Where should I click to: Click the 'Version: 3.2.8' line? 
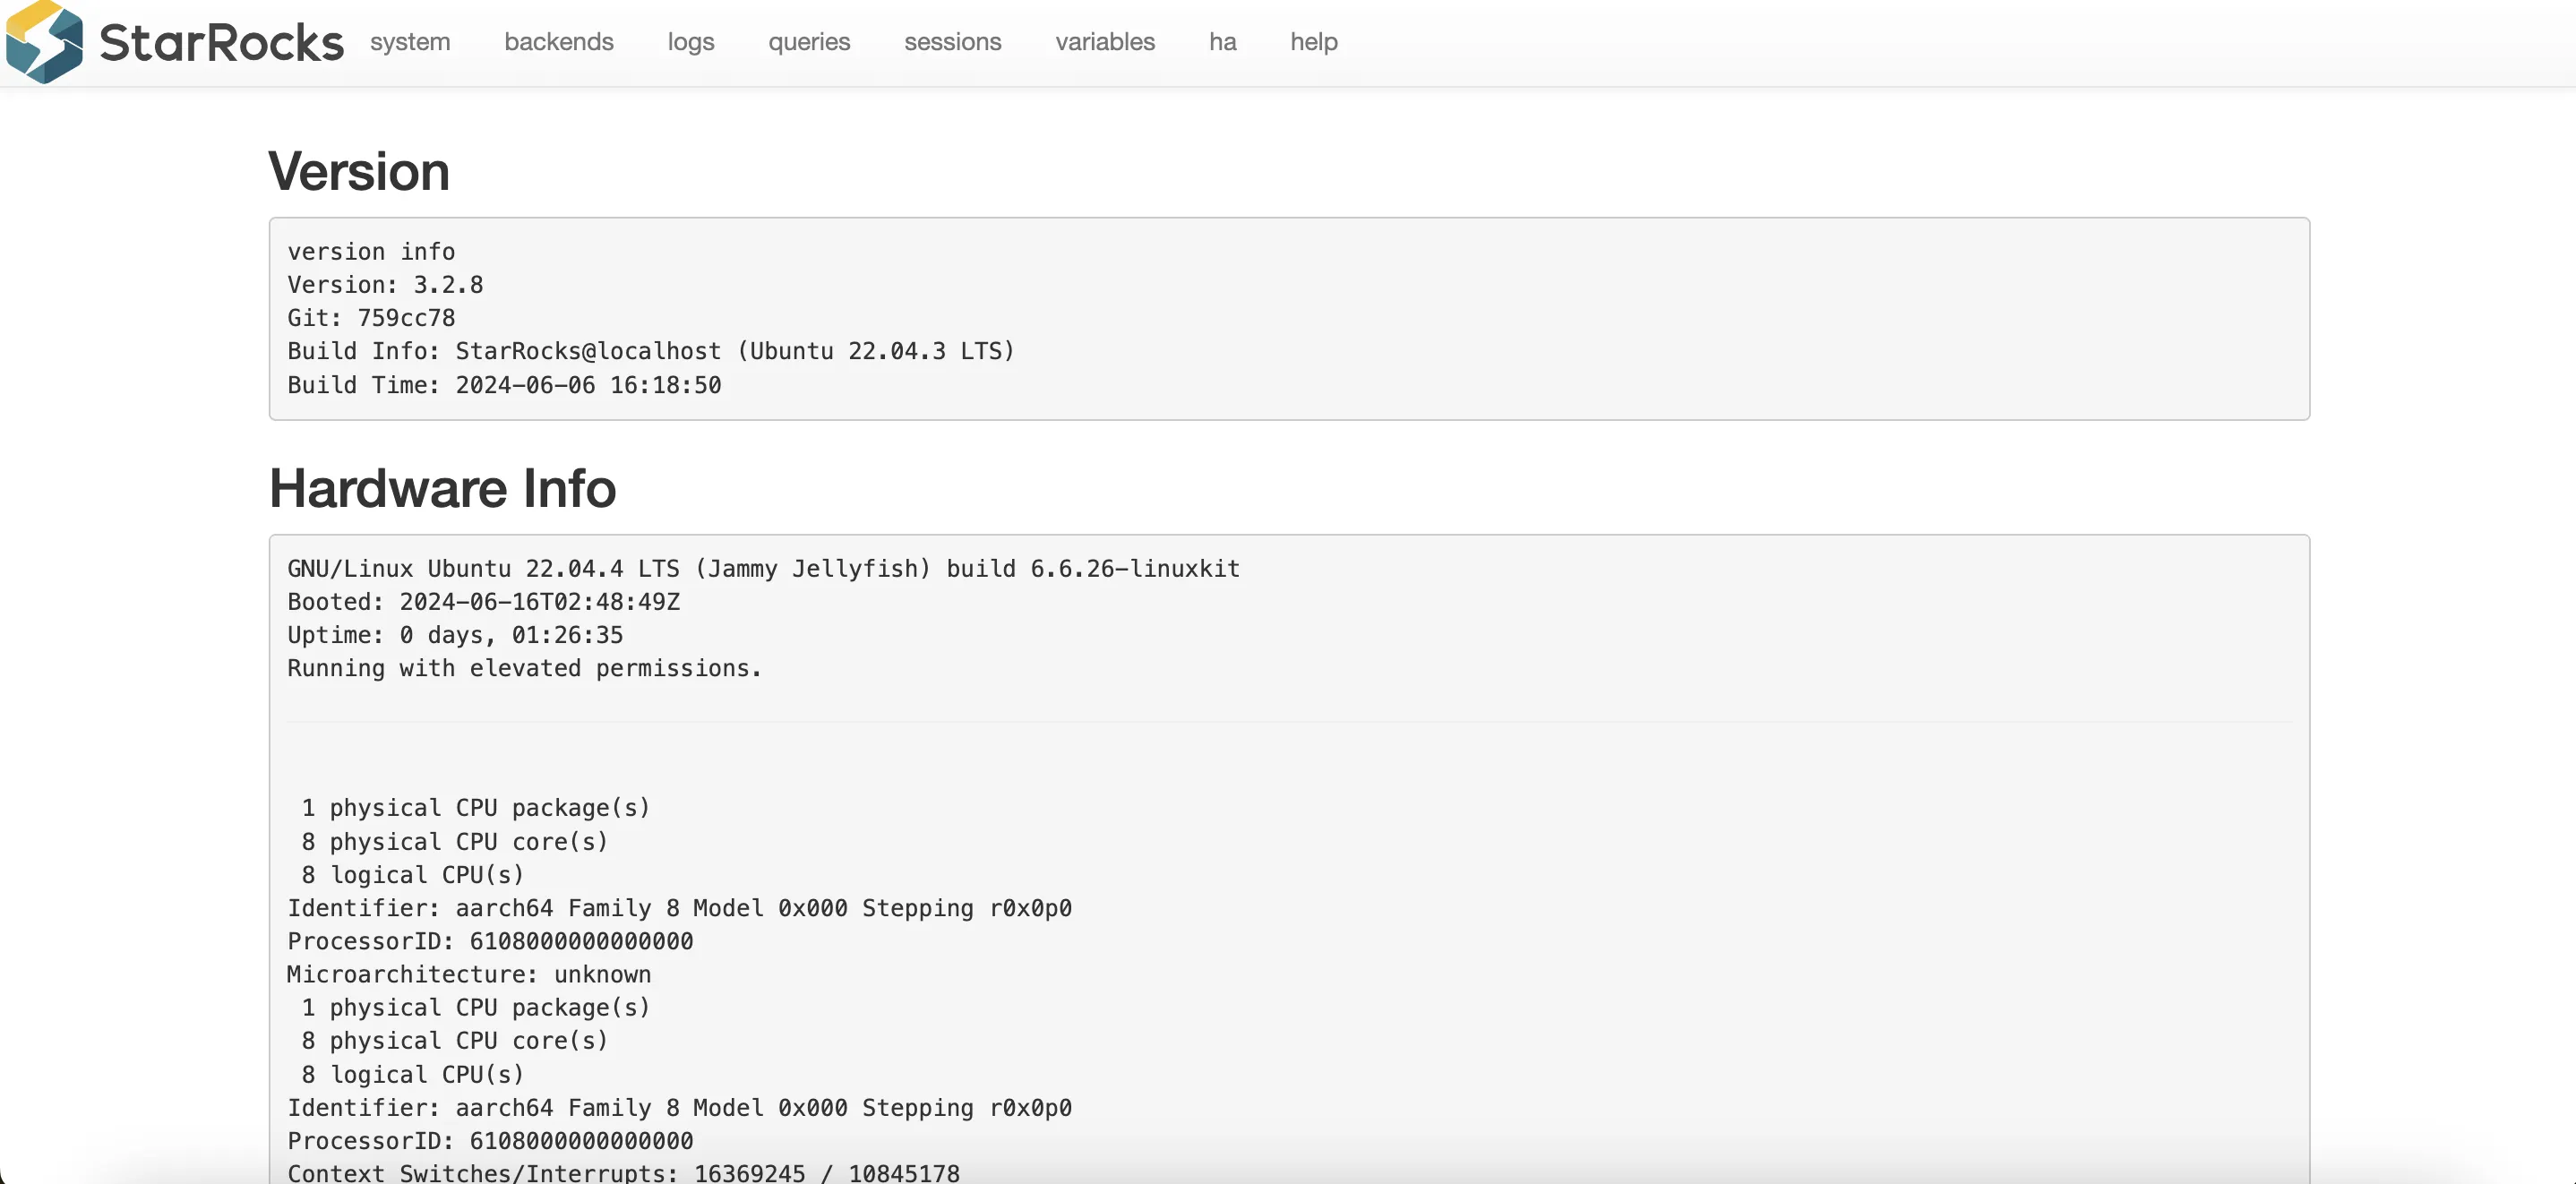pyautogui.click(x=385, y=285)
